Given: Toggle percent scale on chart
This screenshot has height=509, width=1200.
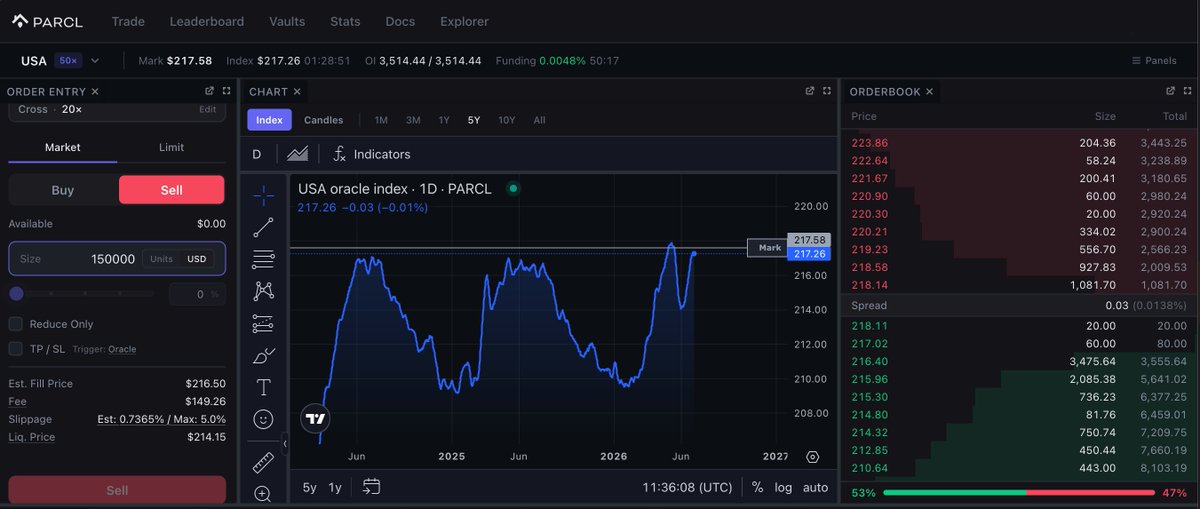Looking at the screenshot, I should pos(757,487).
